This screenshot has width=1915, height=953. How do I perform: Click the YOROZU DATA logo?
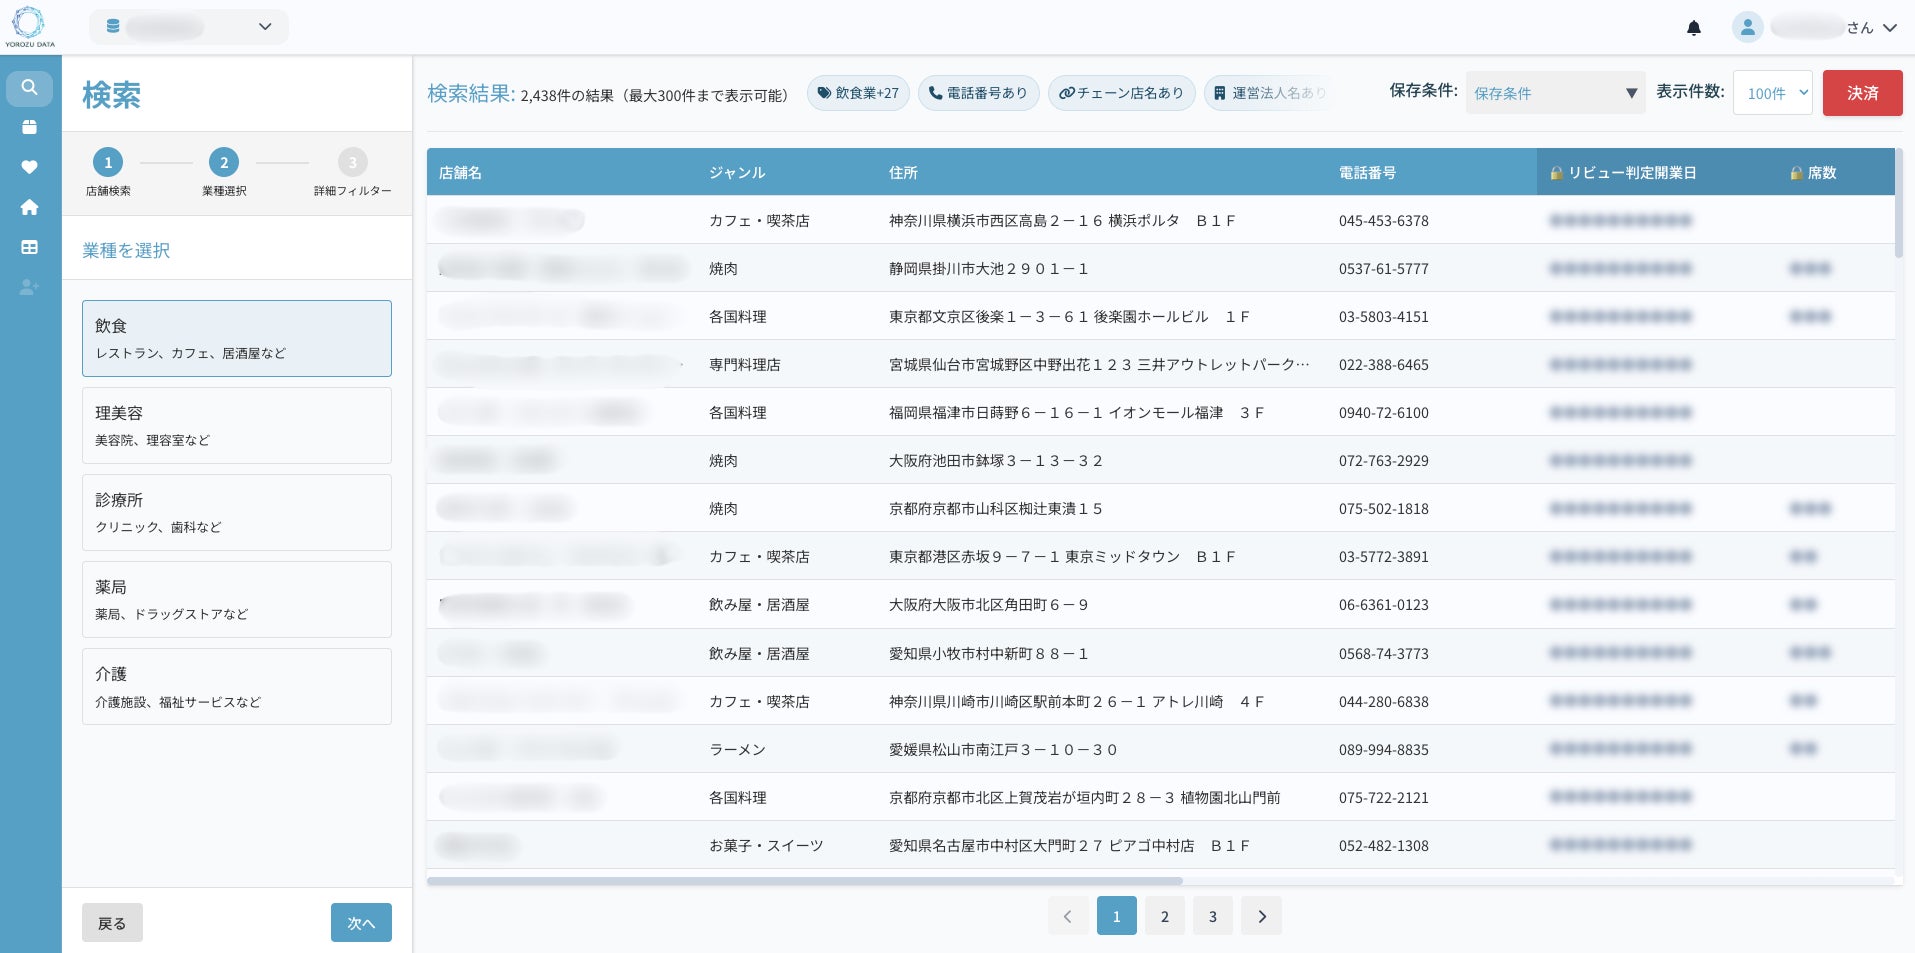pos(29,27)
